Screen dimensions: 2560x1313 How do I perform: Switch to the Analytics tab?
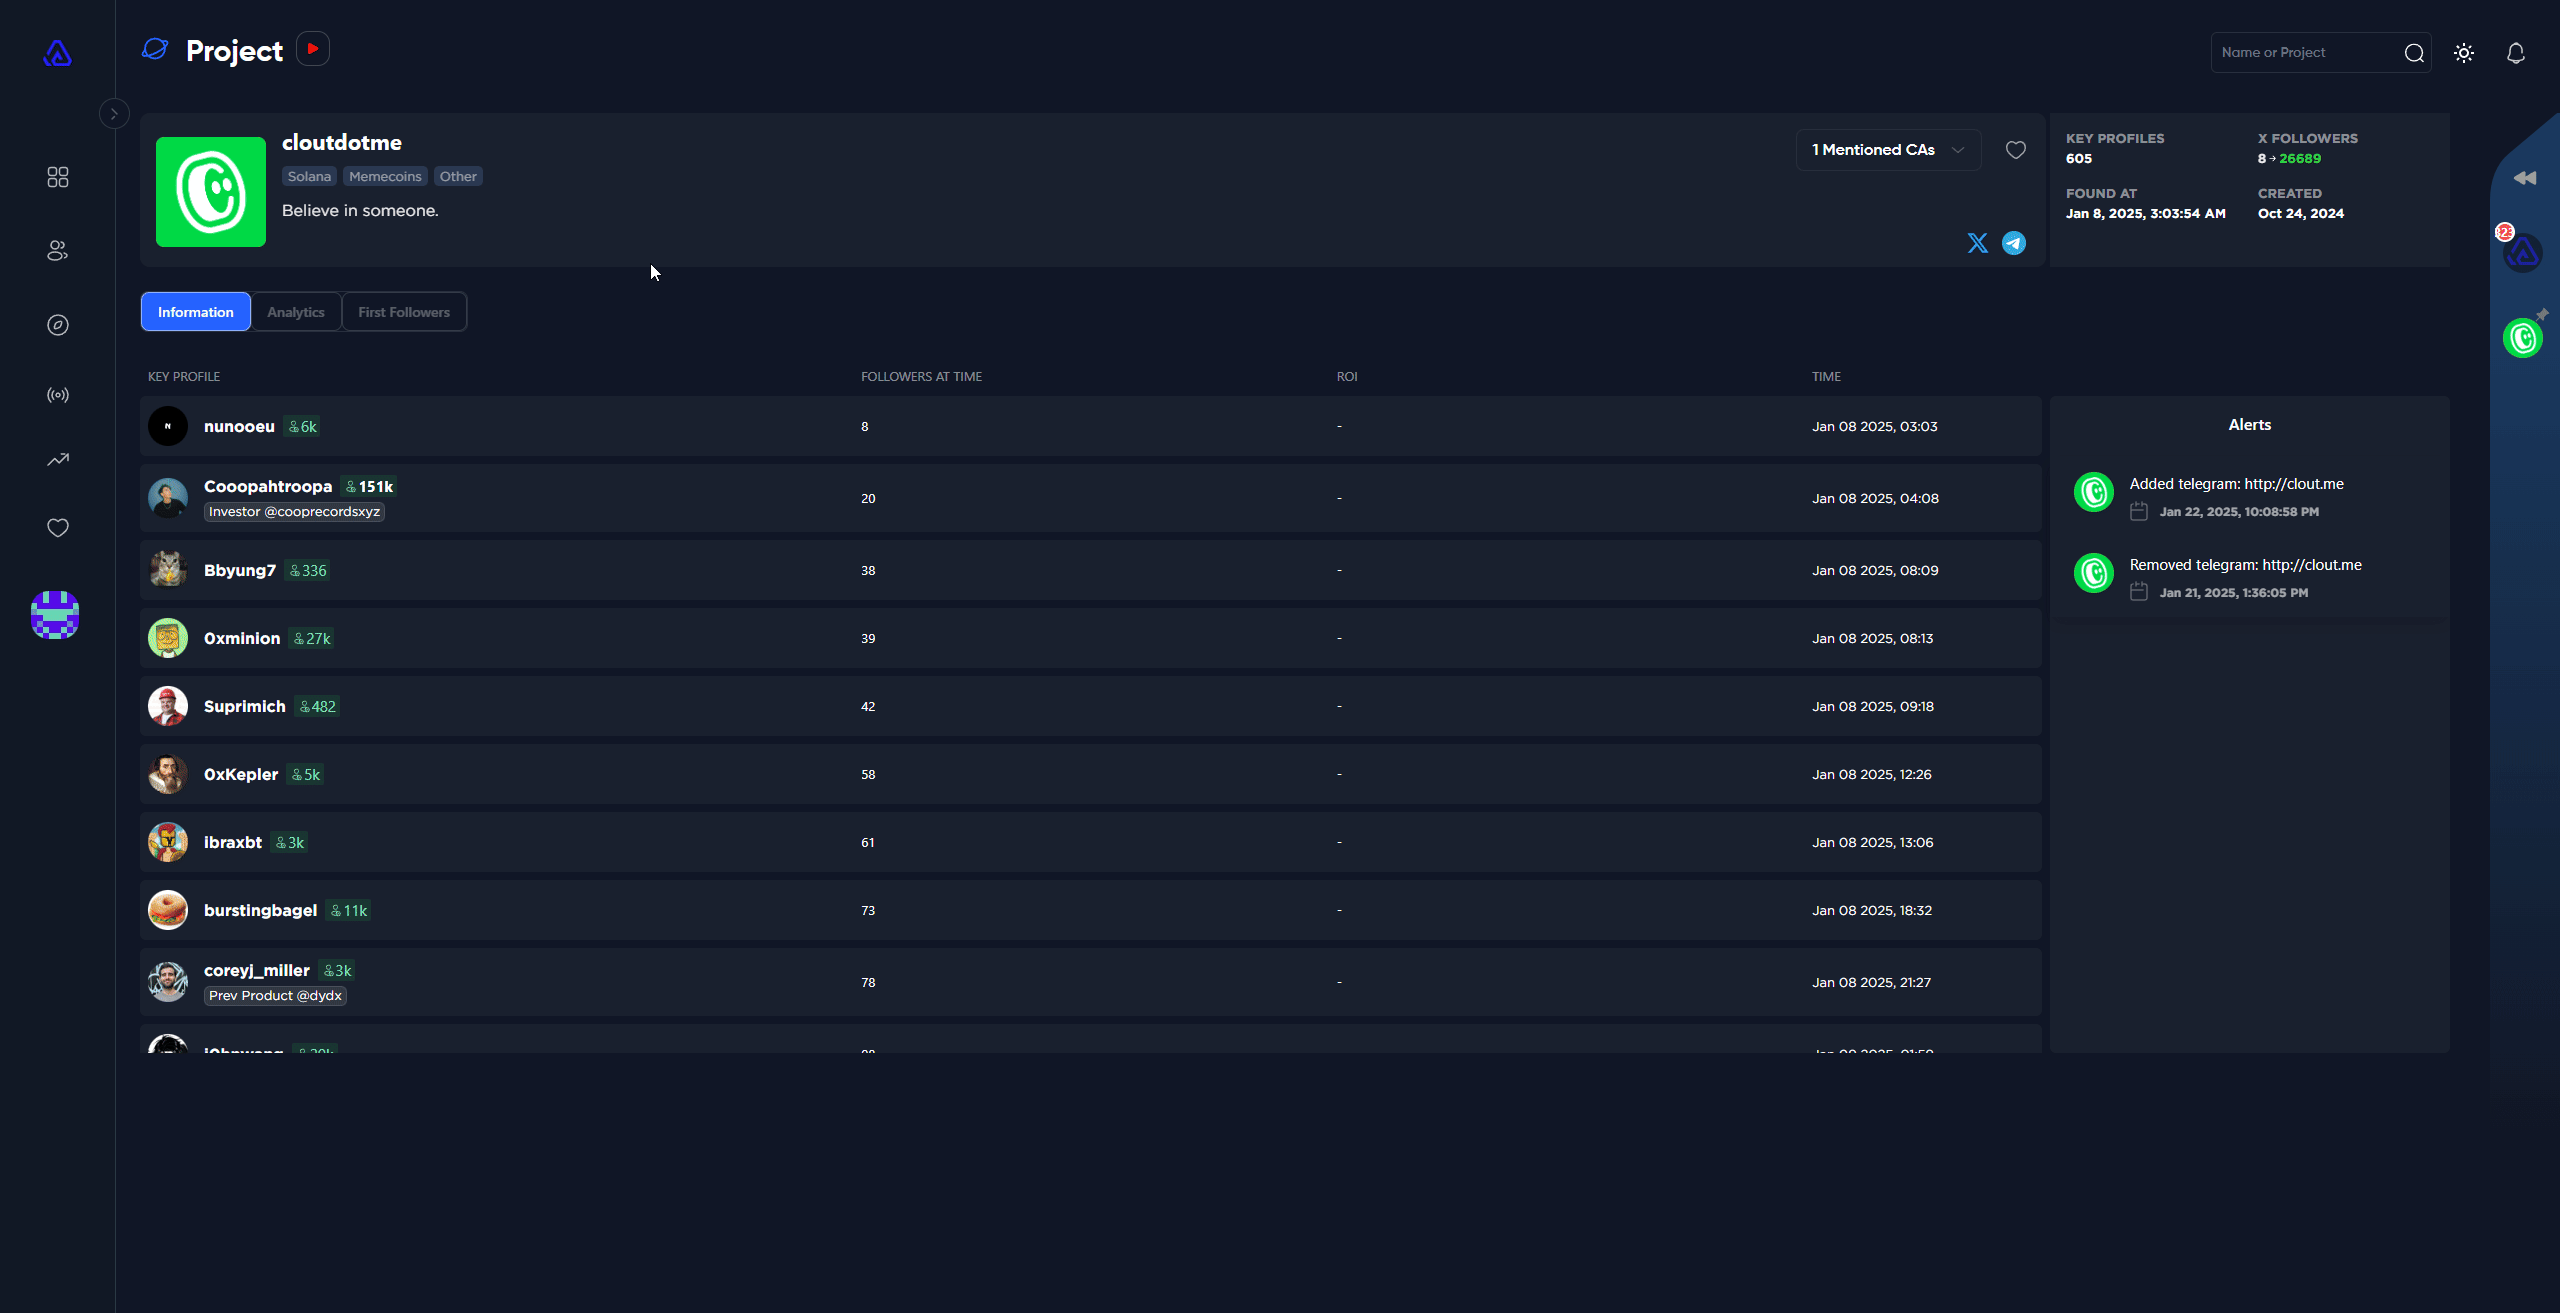pos(296,312)
